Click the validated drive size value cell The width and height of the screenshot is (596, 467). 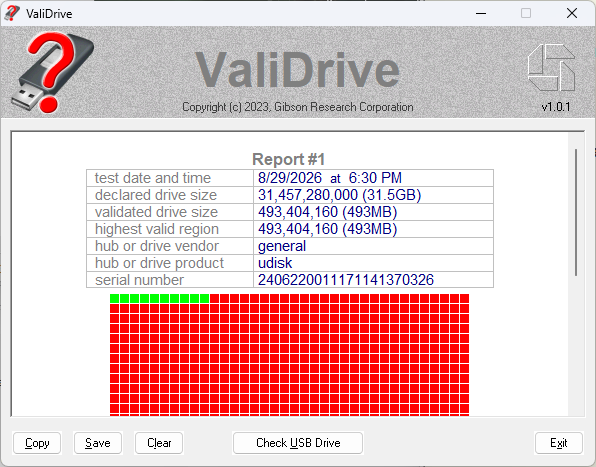click(x=373, y=212)
